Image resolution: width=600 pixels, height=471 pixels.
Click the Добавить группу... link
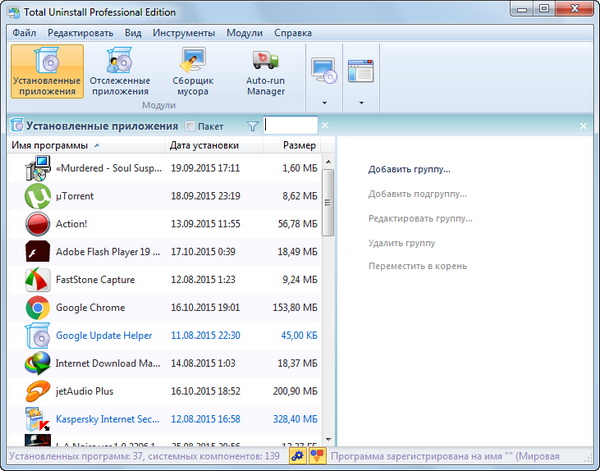coord(409,169)
